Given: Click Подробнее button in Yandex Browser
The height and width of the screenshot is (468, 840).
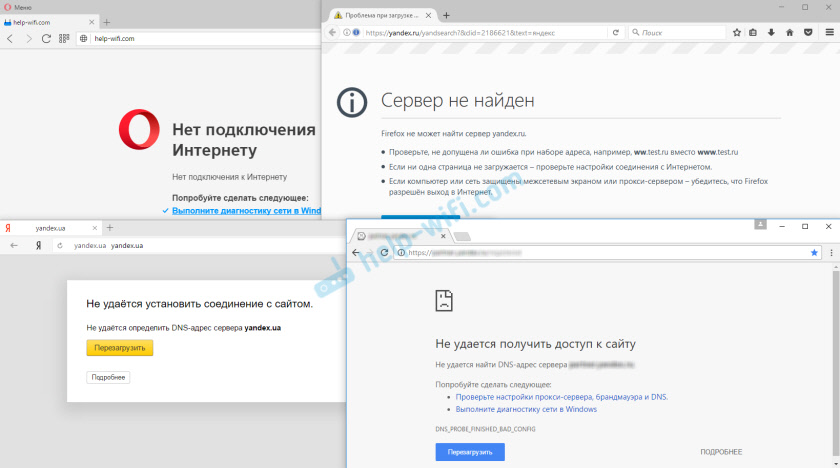Looking at the screenshot, I should 108,377.
